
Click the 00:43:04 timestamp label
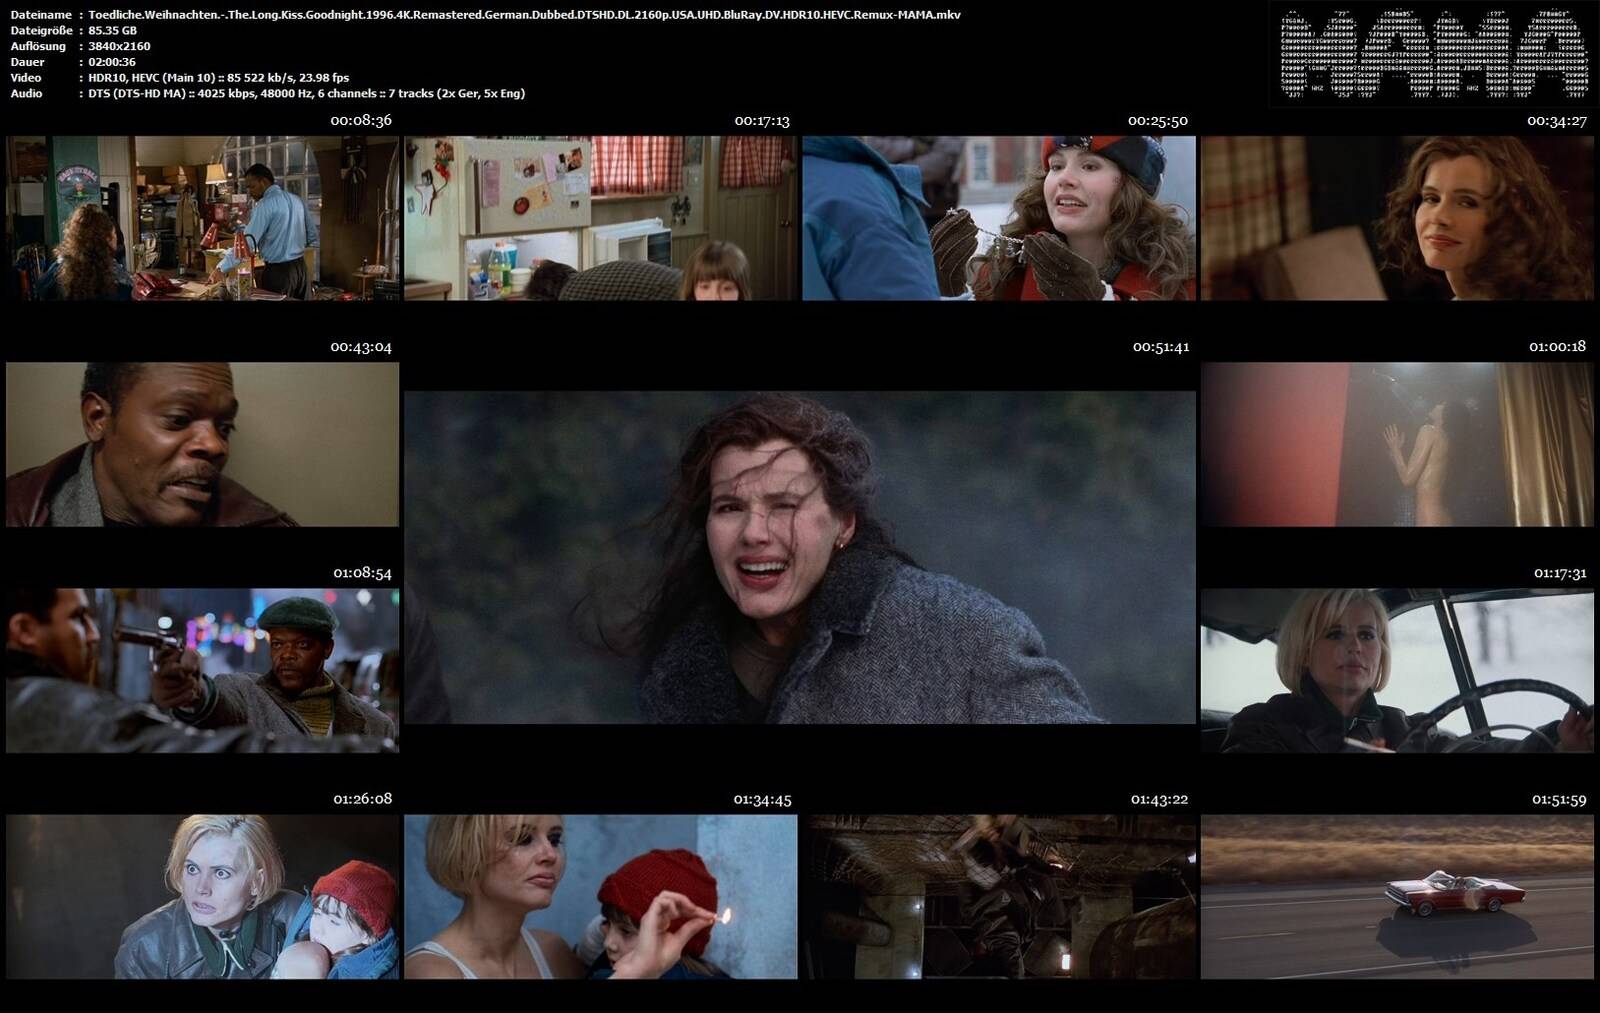pos(361,347)
